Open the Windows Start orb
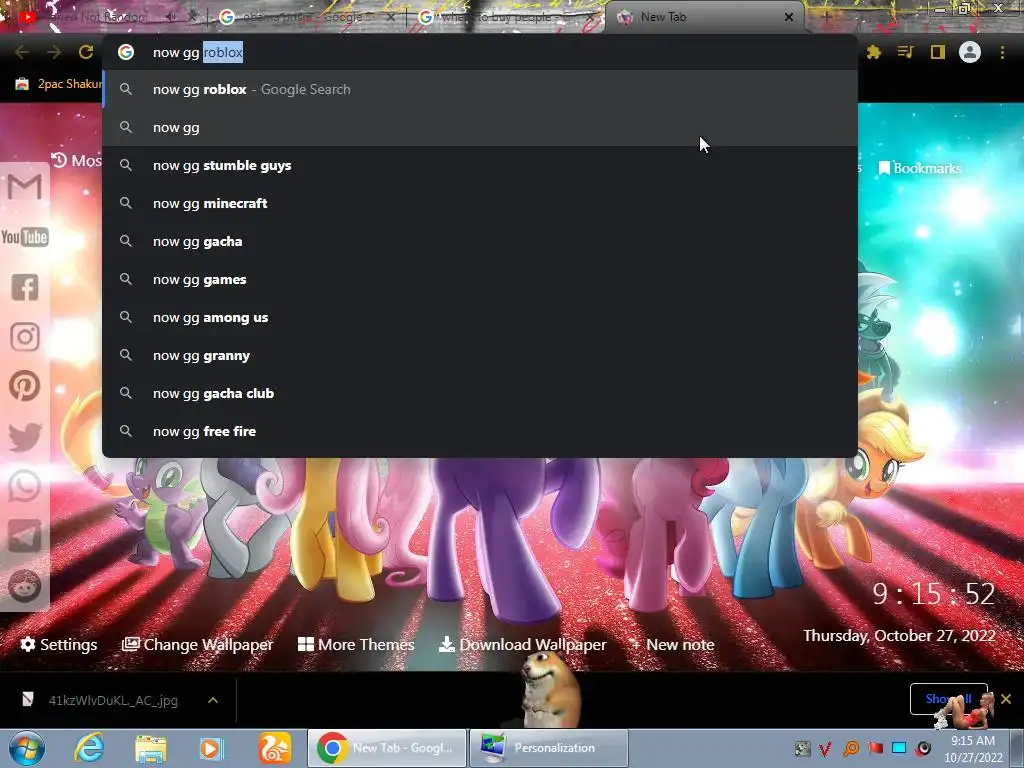This screenshot has height=768, width=1024. coord(27,748)
